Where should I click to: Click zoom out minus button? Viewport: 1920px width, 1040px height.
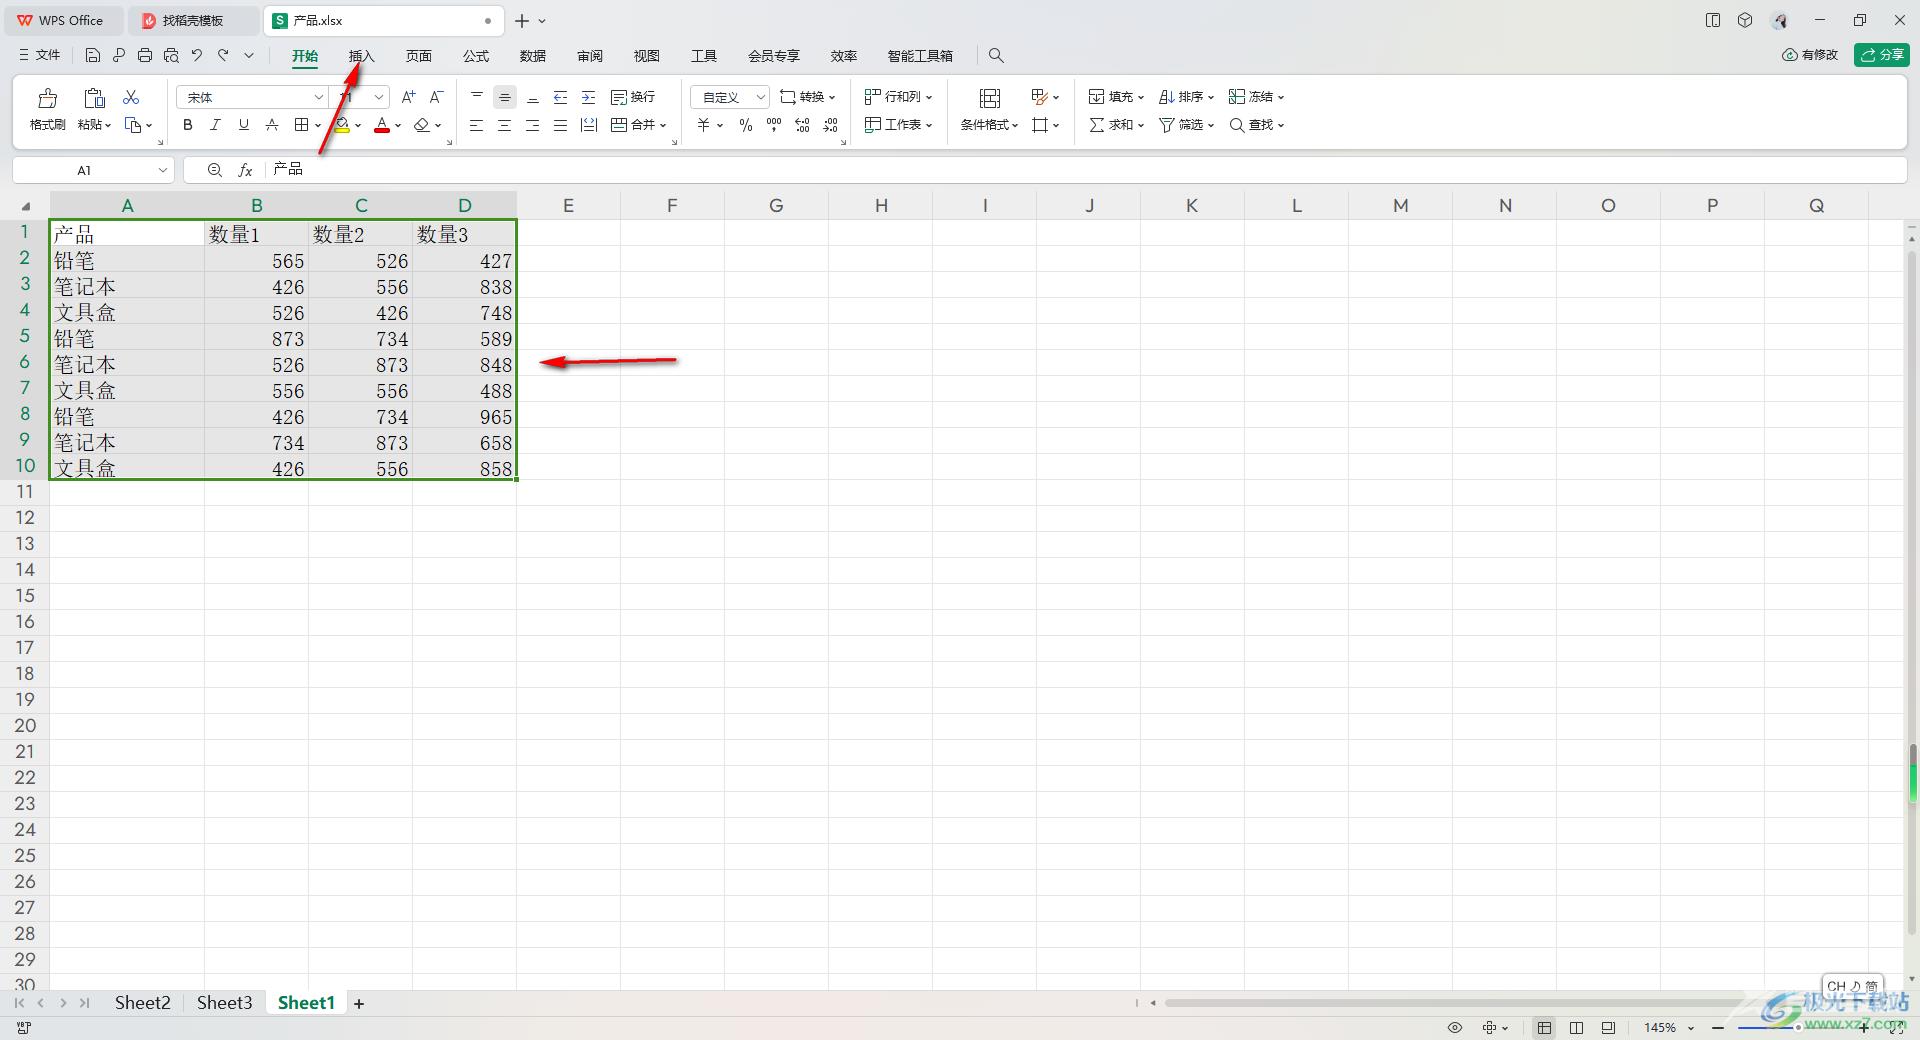(1718, 1028)
